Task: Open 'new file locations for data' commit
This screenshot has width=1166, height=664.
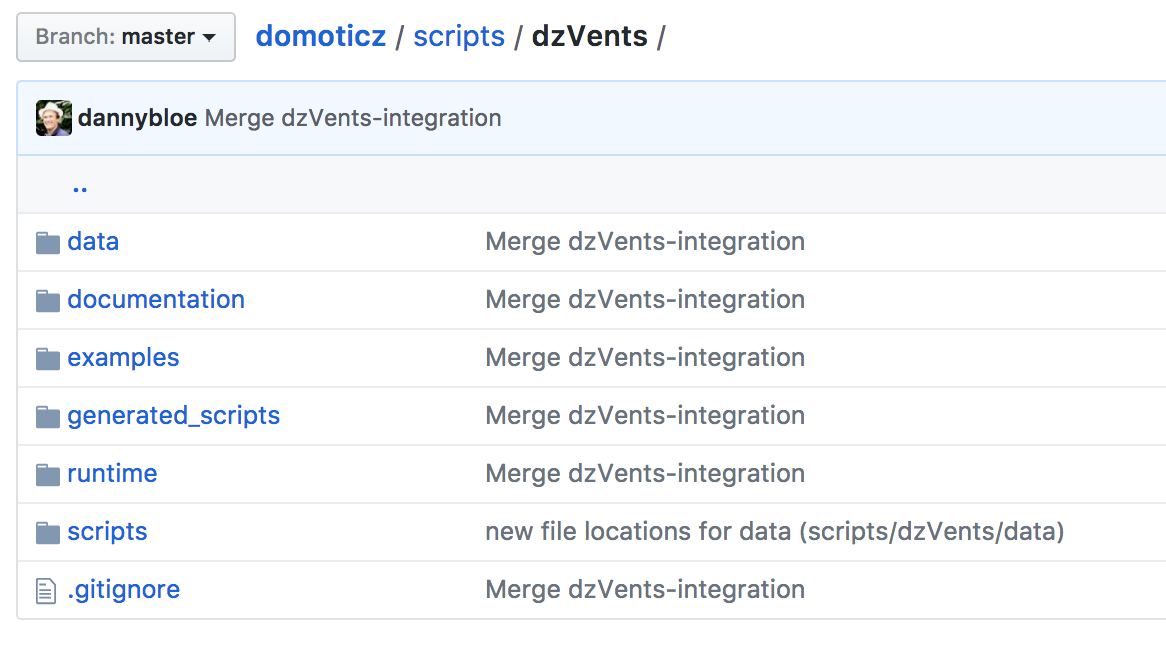Action: coord(774,532)
